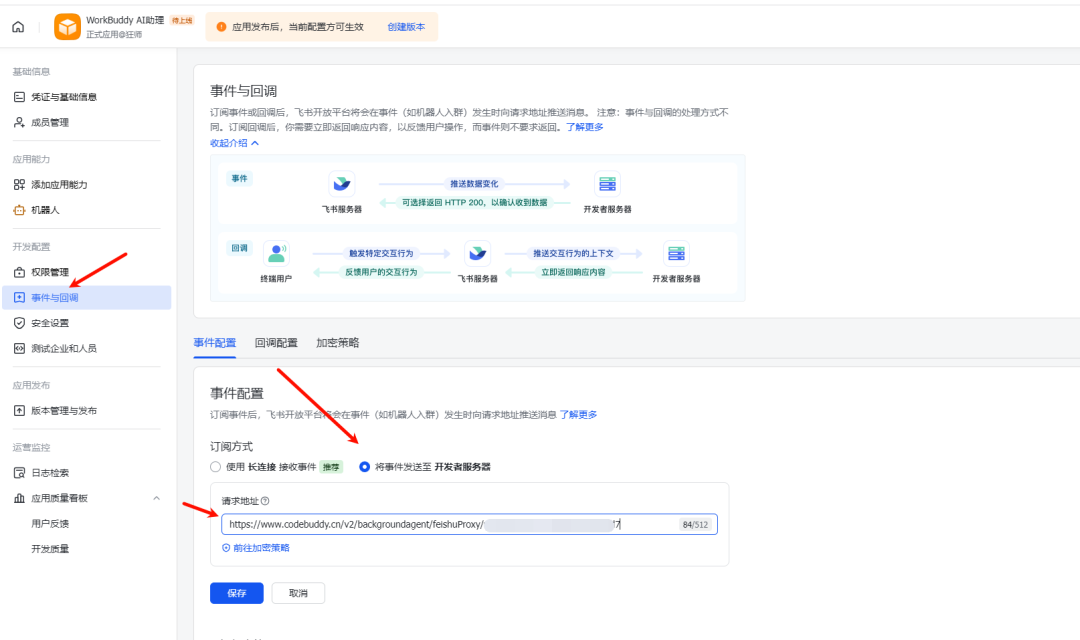Click the help icon beside 请求地址
Viewport: 1080px width, 640px height.
click(x=265, y=501)
